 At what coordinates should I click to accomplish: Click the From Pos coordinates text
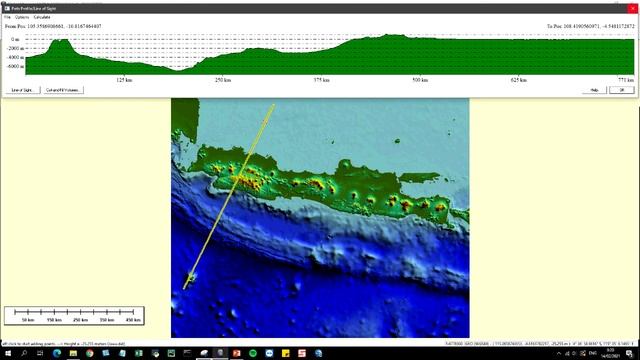tap(53, 26)
